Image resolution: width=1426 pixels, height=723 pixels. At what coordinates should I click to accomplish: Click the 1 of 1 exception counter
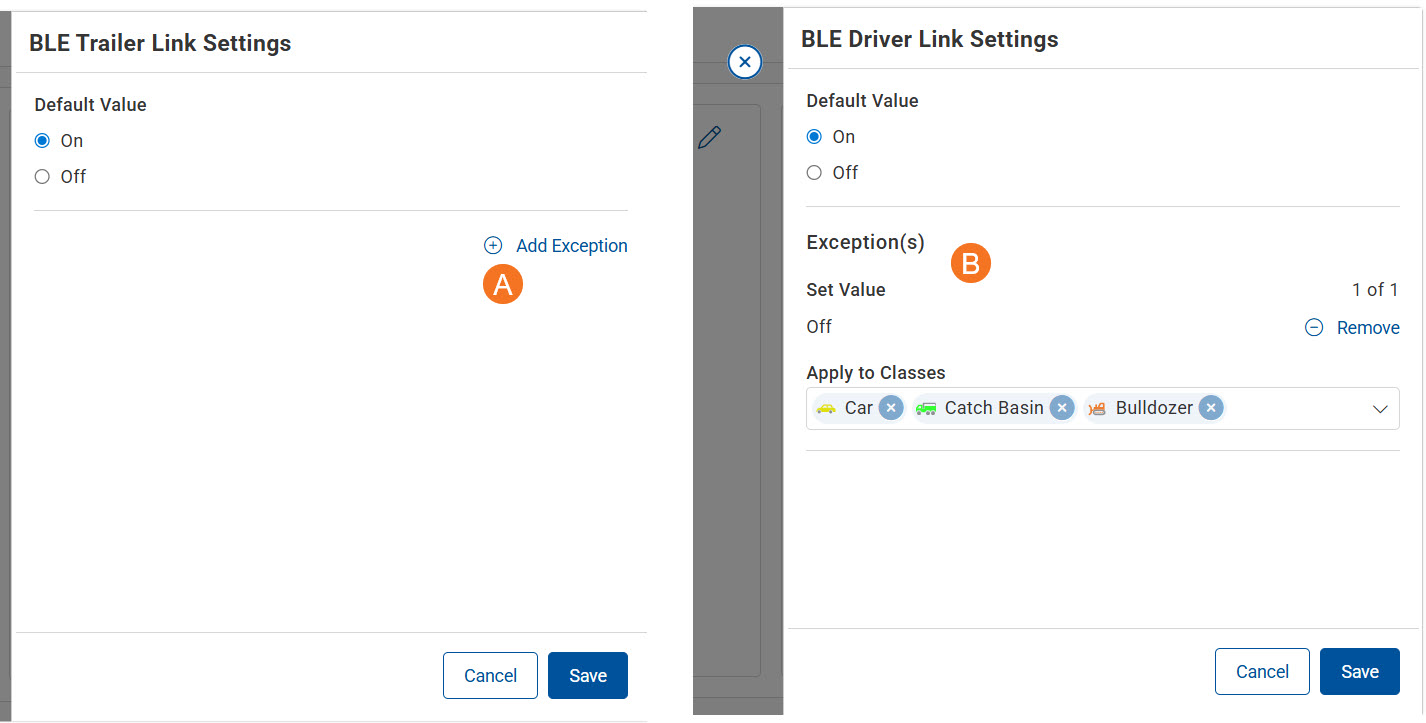coord(1375,290)
